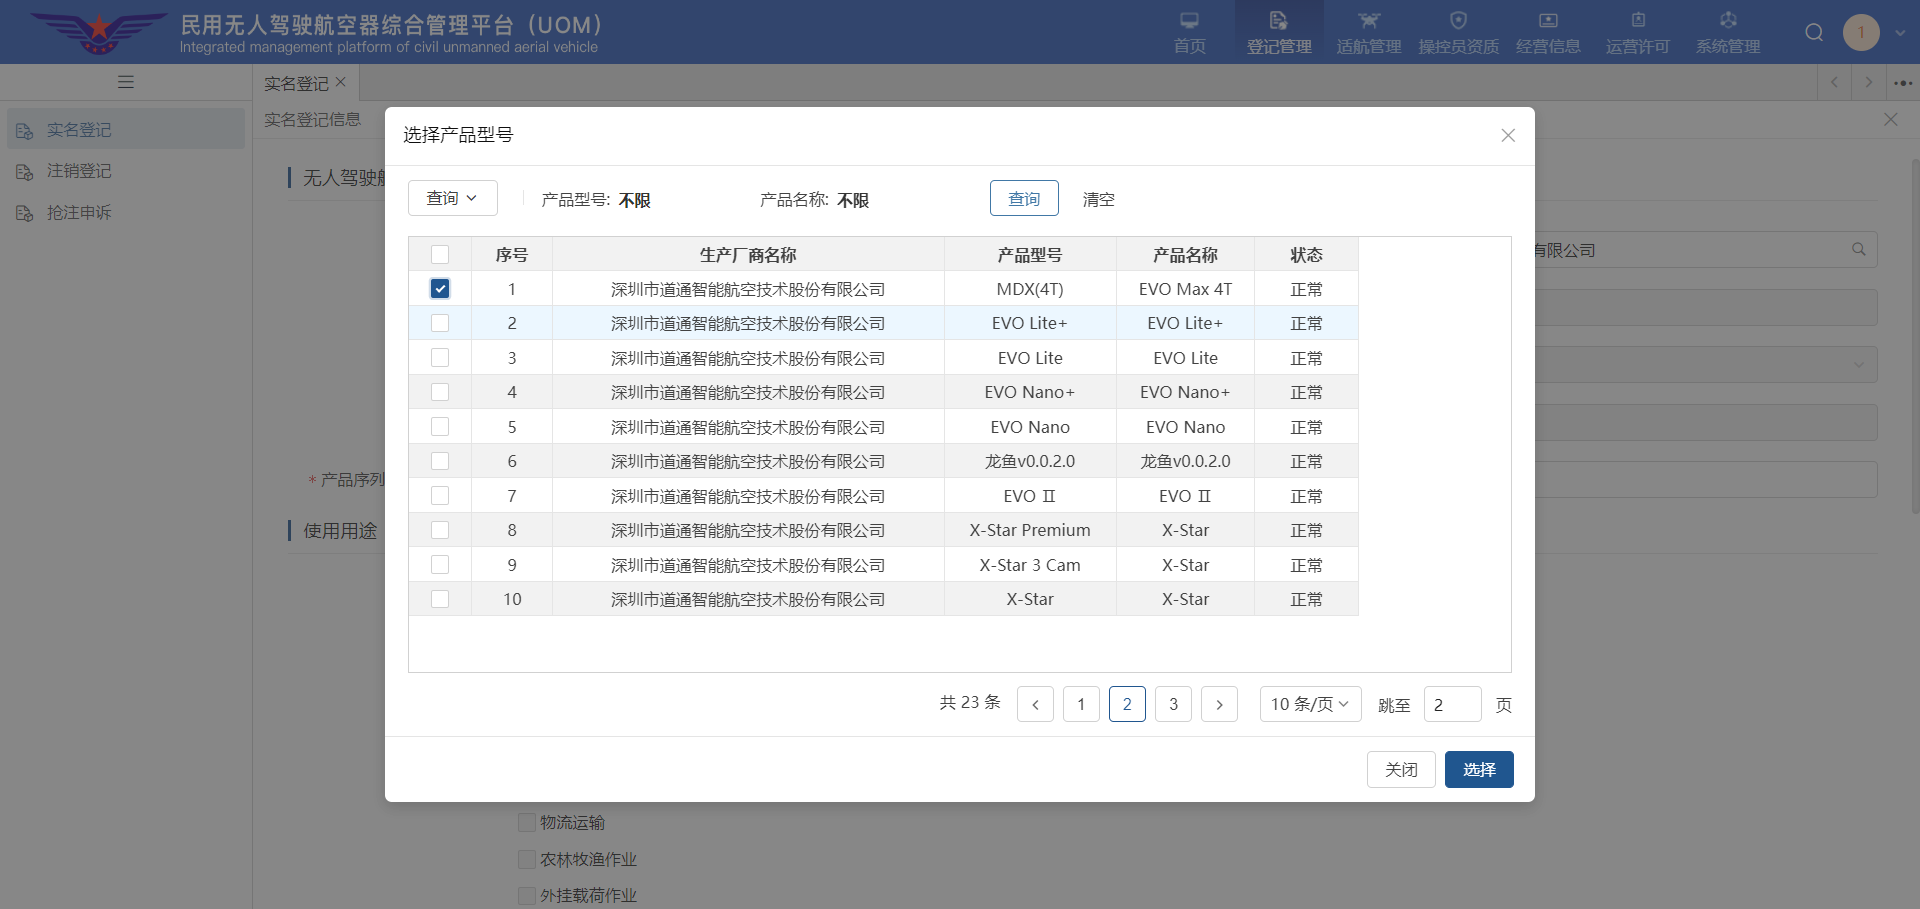This screenshot has height=909, width=1920.
Task: Expand the user avatar menu arrow
Action: coord(1900,33)
